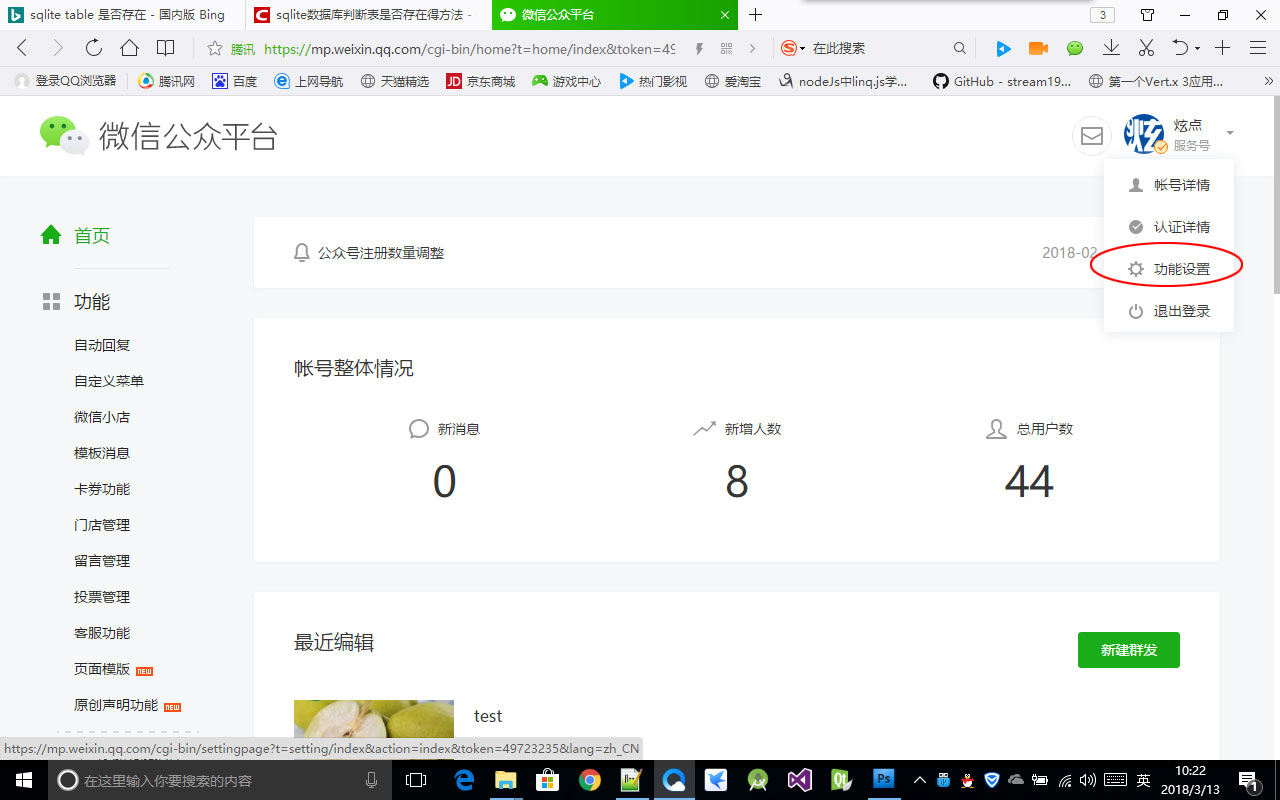Open a new browser tab

(x=756, y=15)
